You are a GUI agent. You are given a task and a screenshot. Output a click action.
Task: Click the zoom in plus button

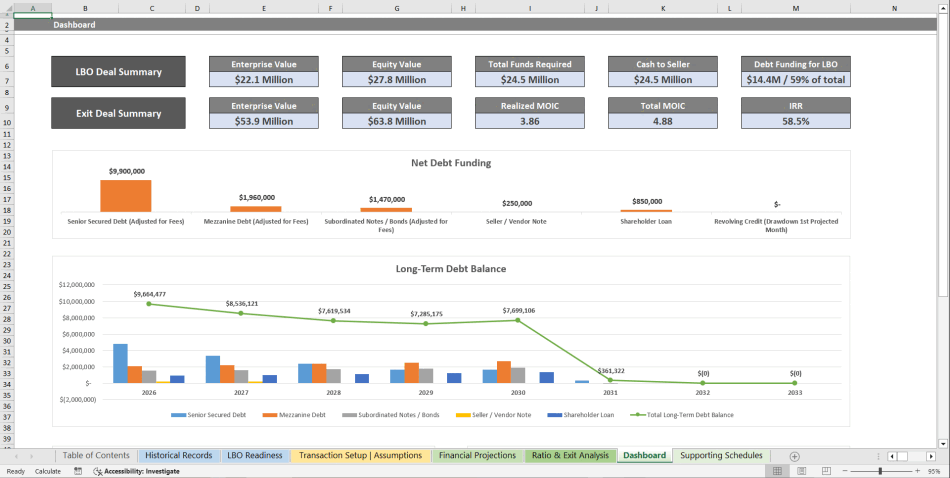[x=917, y=470]
